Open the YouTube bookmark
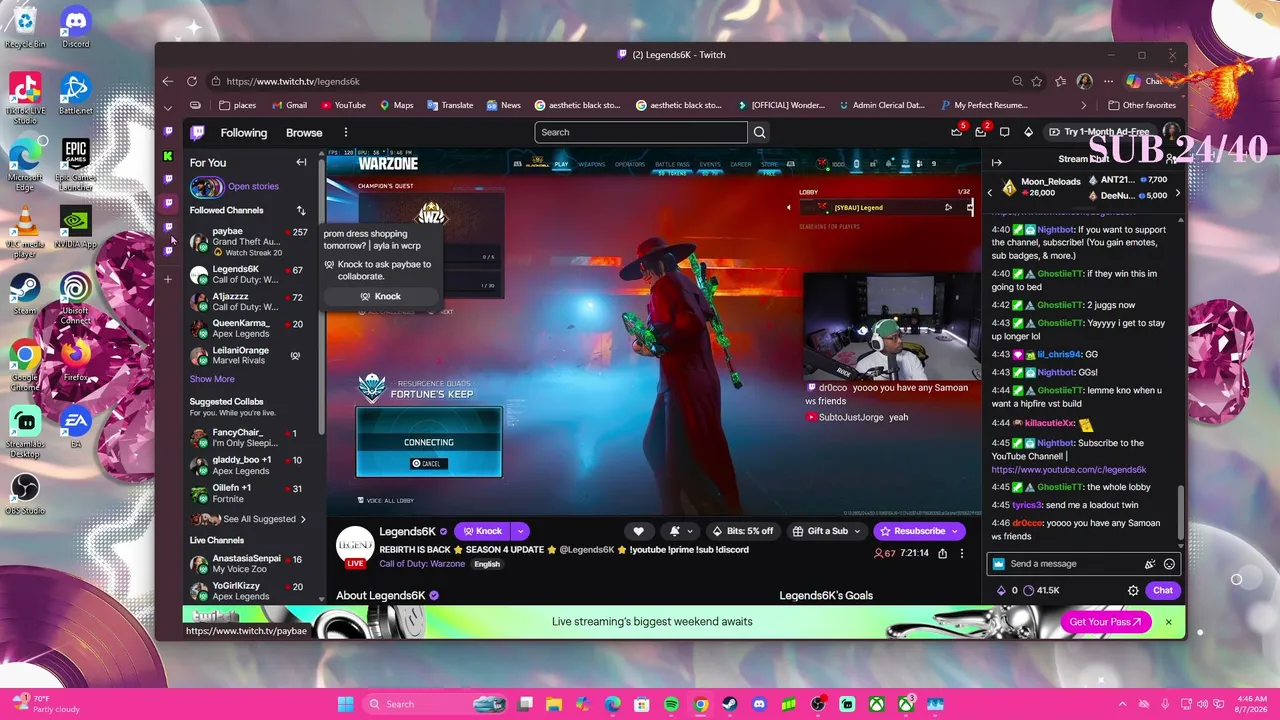Image resolution: width=1280 pixels, height=720 pixels. click(x=343, y=105)
